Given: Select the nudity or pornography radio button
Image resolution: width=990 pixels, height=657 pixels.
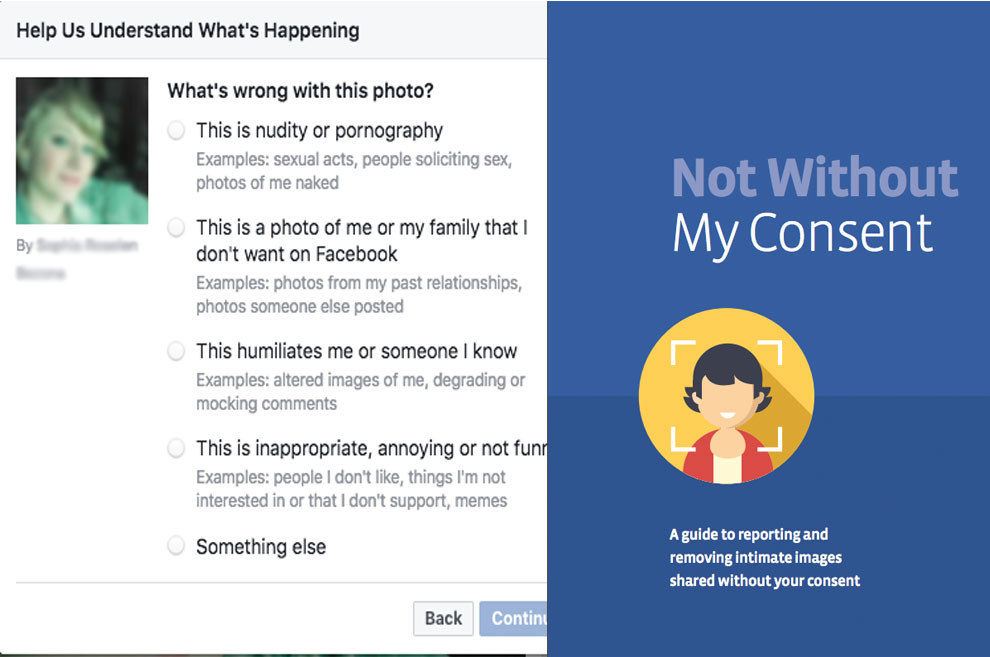Looking at the screenshot, I should 177,130.
